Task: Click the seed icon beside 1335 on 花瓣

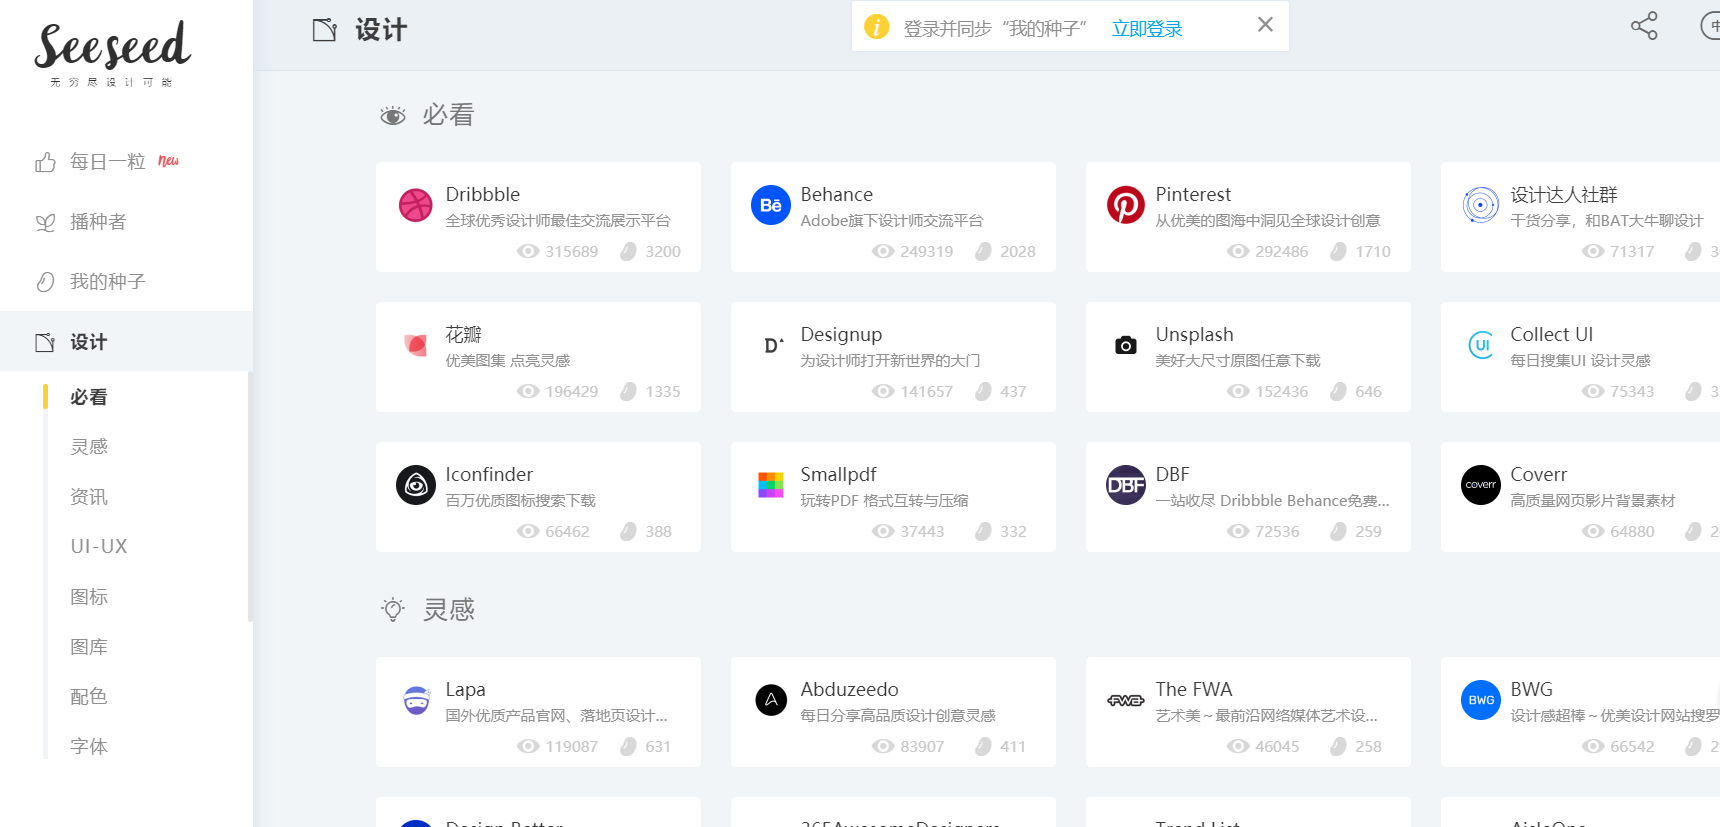Action: 628,391
